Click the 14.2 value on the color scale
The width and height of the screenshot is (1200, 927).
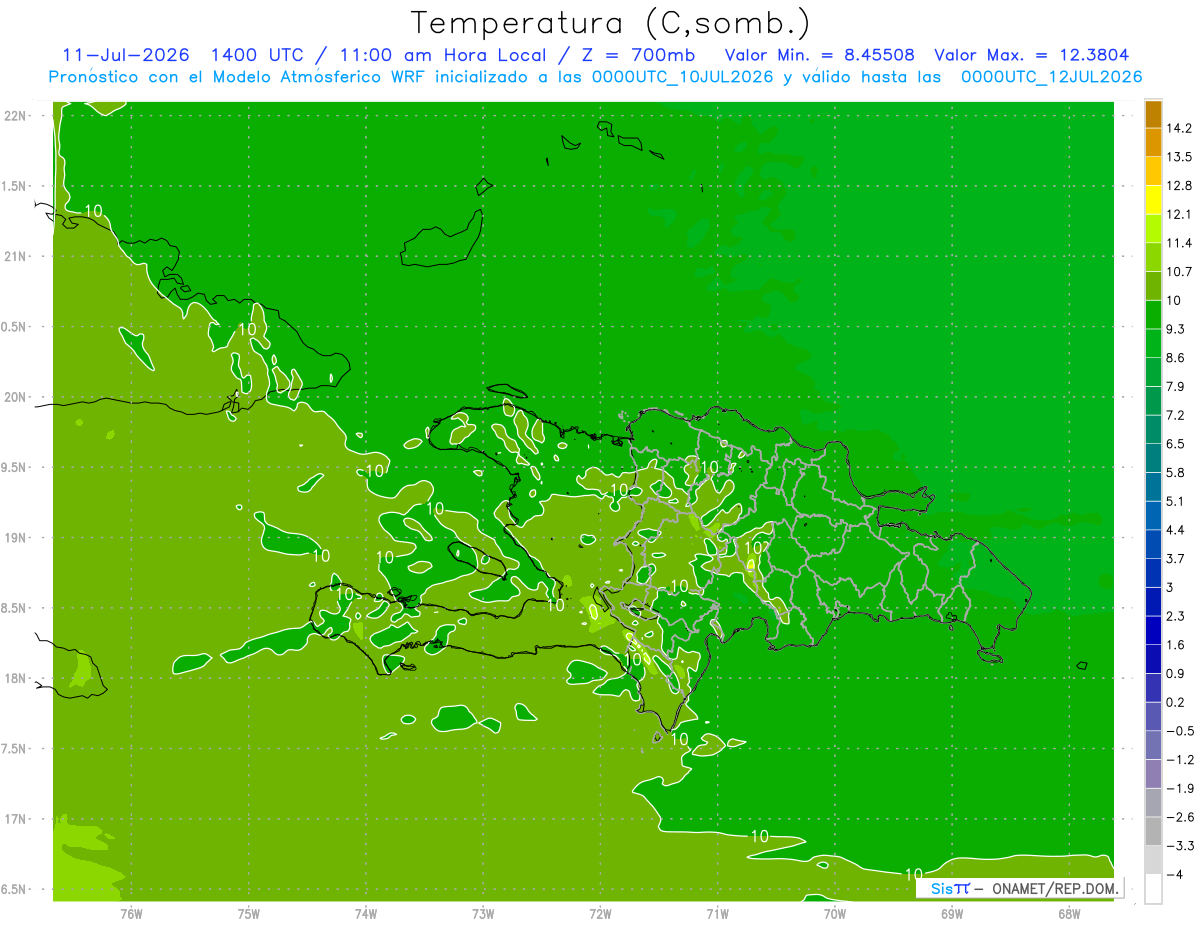(x=1180, y=128)
